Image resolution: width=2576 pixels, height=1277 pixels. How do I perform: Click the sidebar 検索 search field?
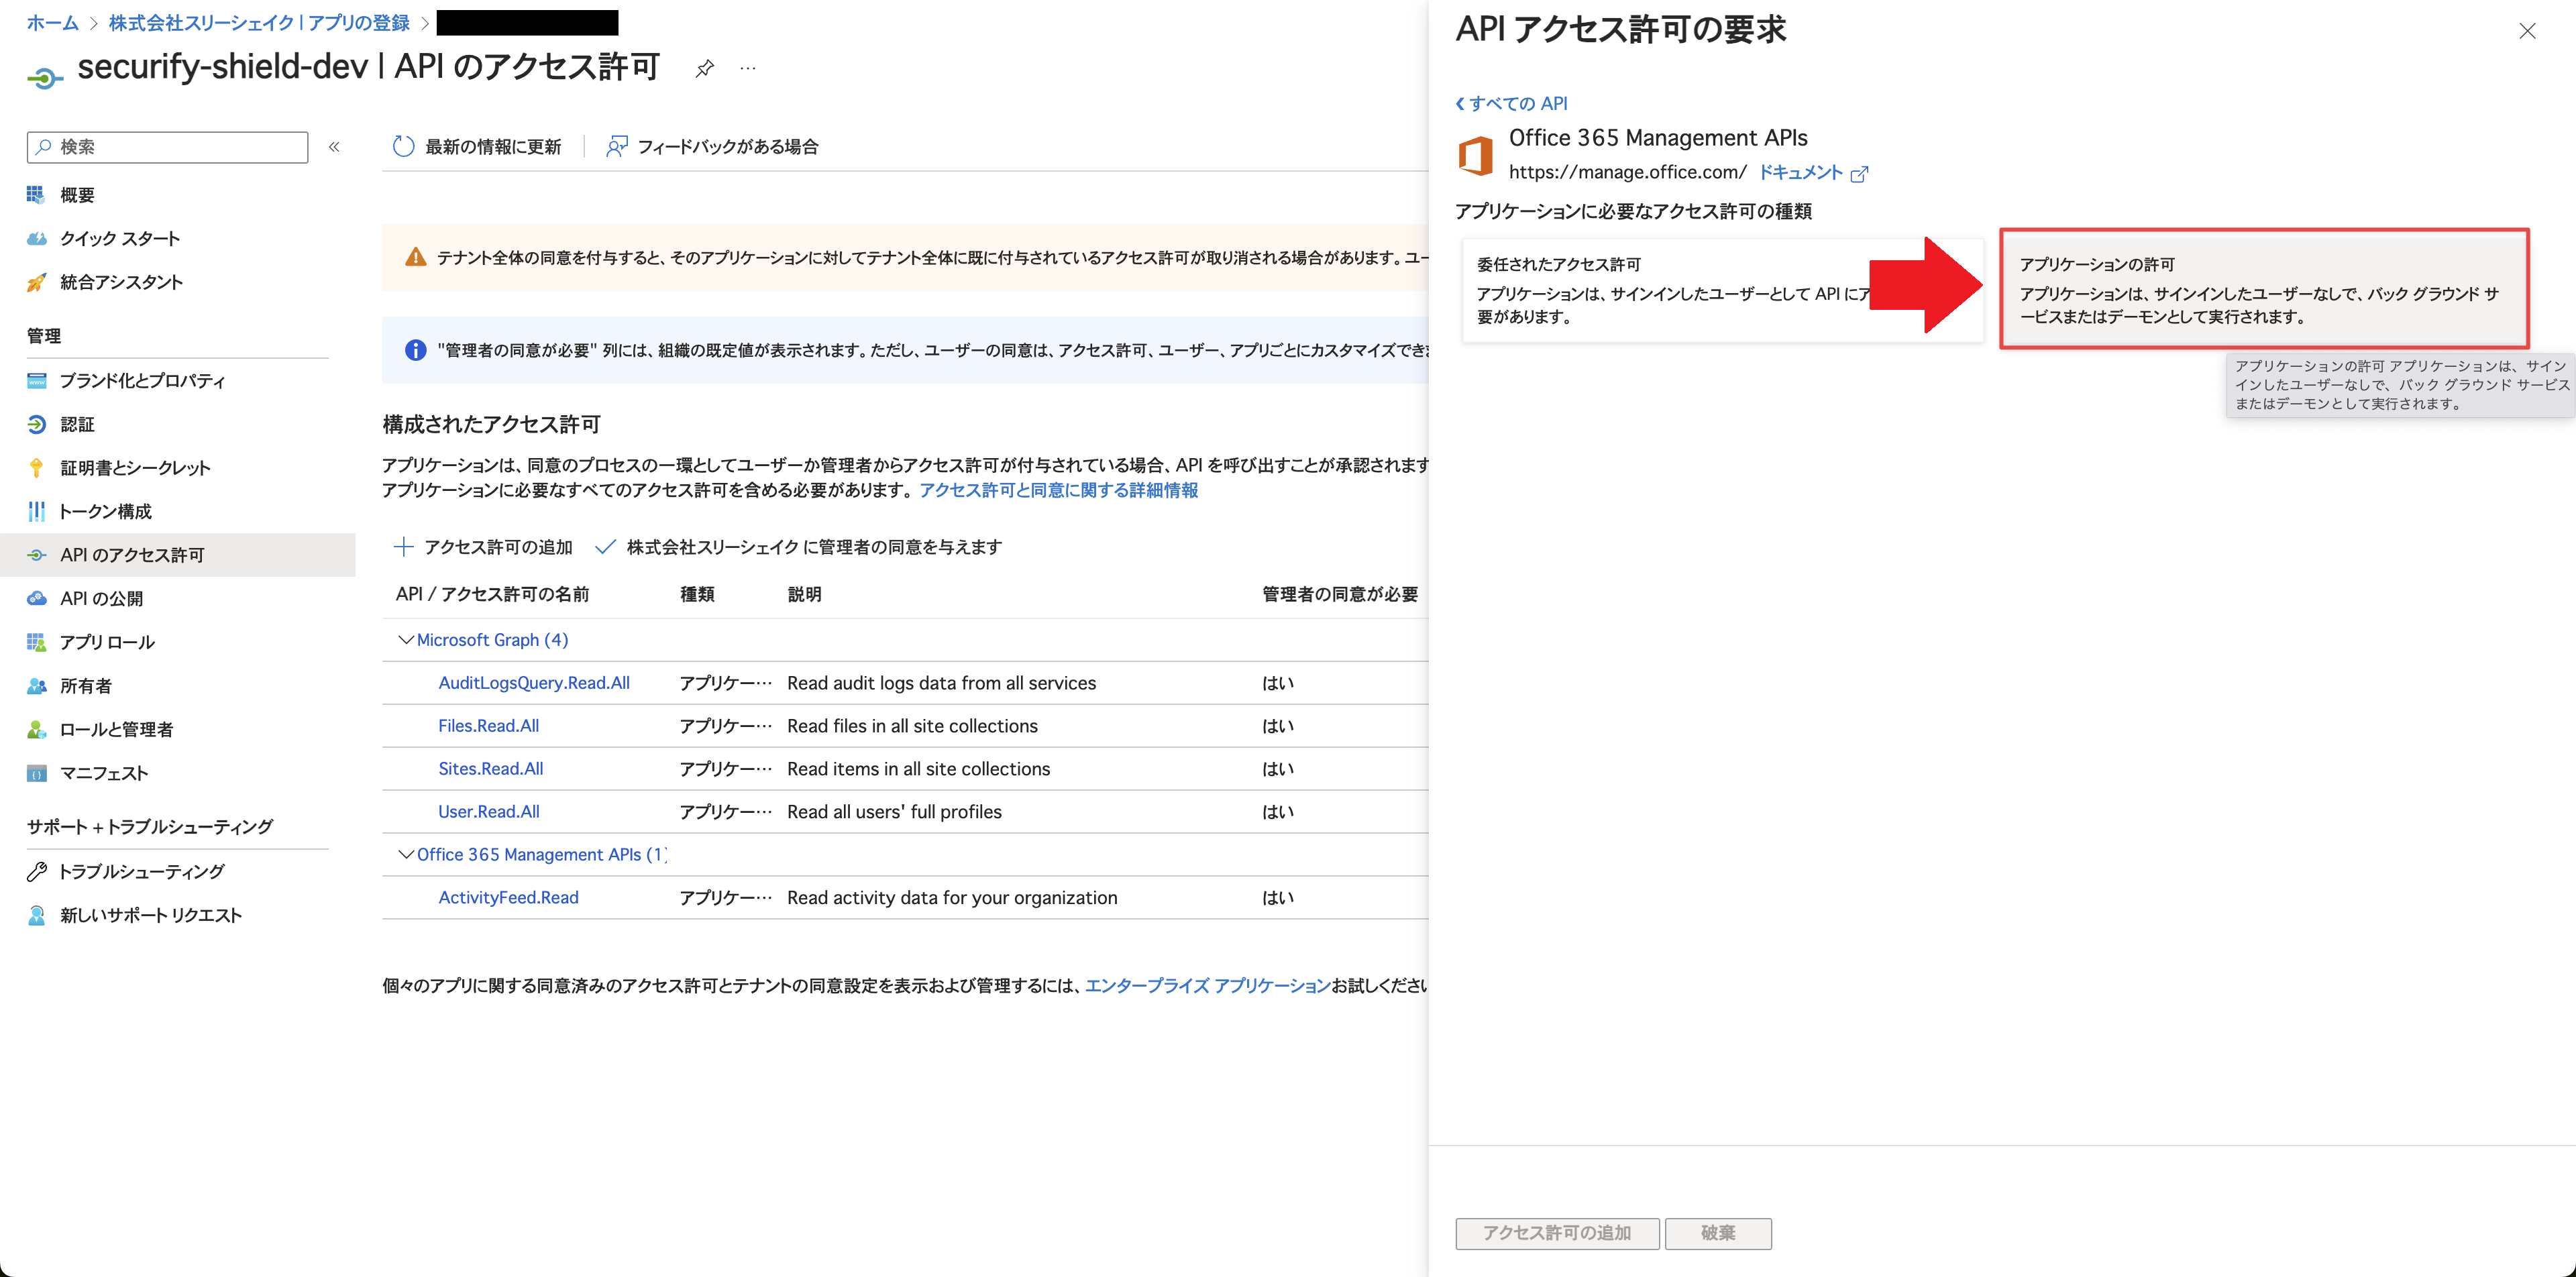[167, 147]
